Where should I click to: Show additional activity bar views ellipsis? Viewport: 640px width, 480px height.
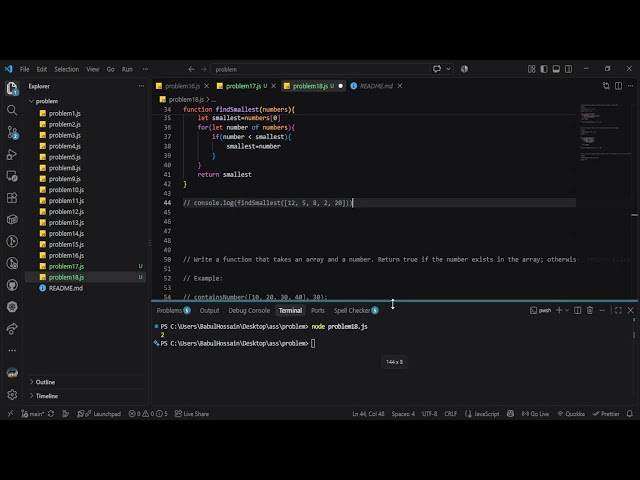click(12, 350)
